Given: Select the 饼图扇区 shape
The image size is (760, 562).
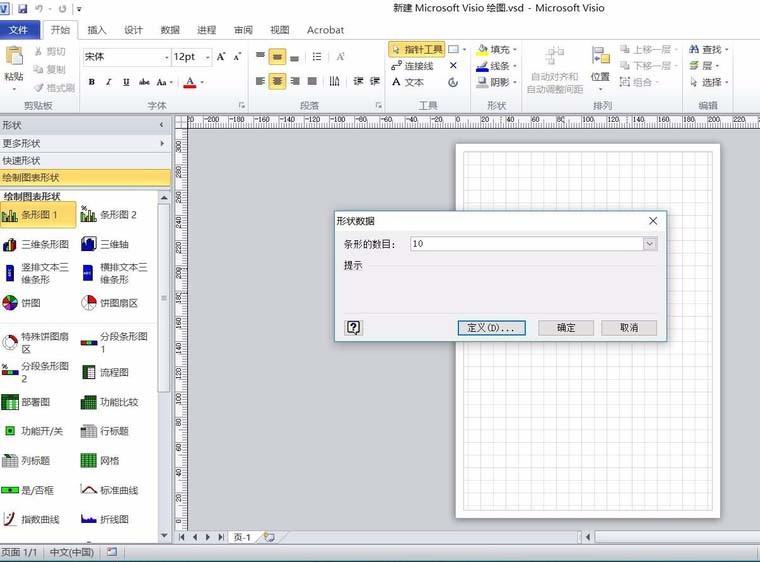Looking at the screenshot, I should [110, 303].
